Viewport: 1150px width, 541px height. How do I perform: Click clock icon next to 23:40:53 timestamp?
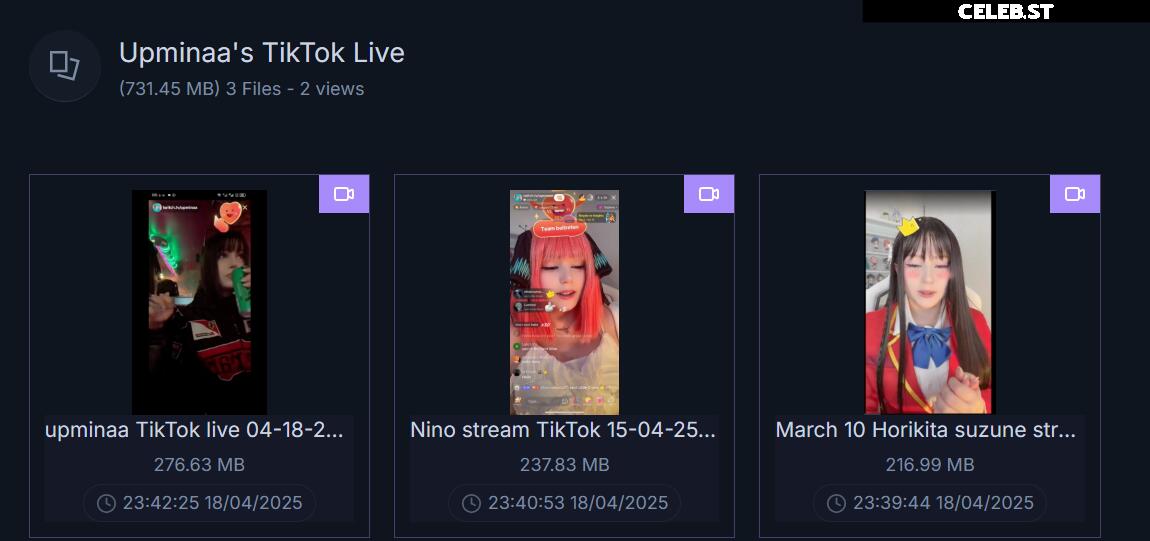[472, 504]
